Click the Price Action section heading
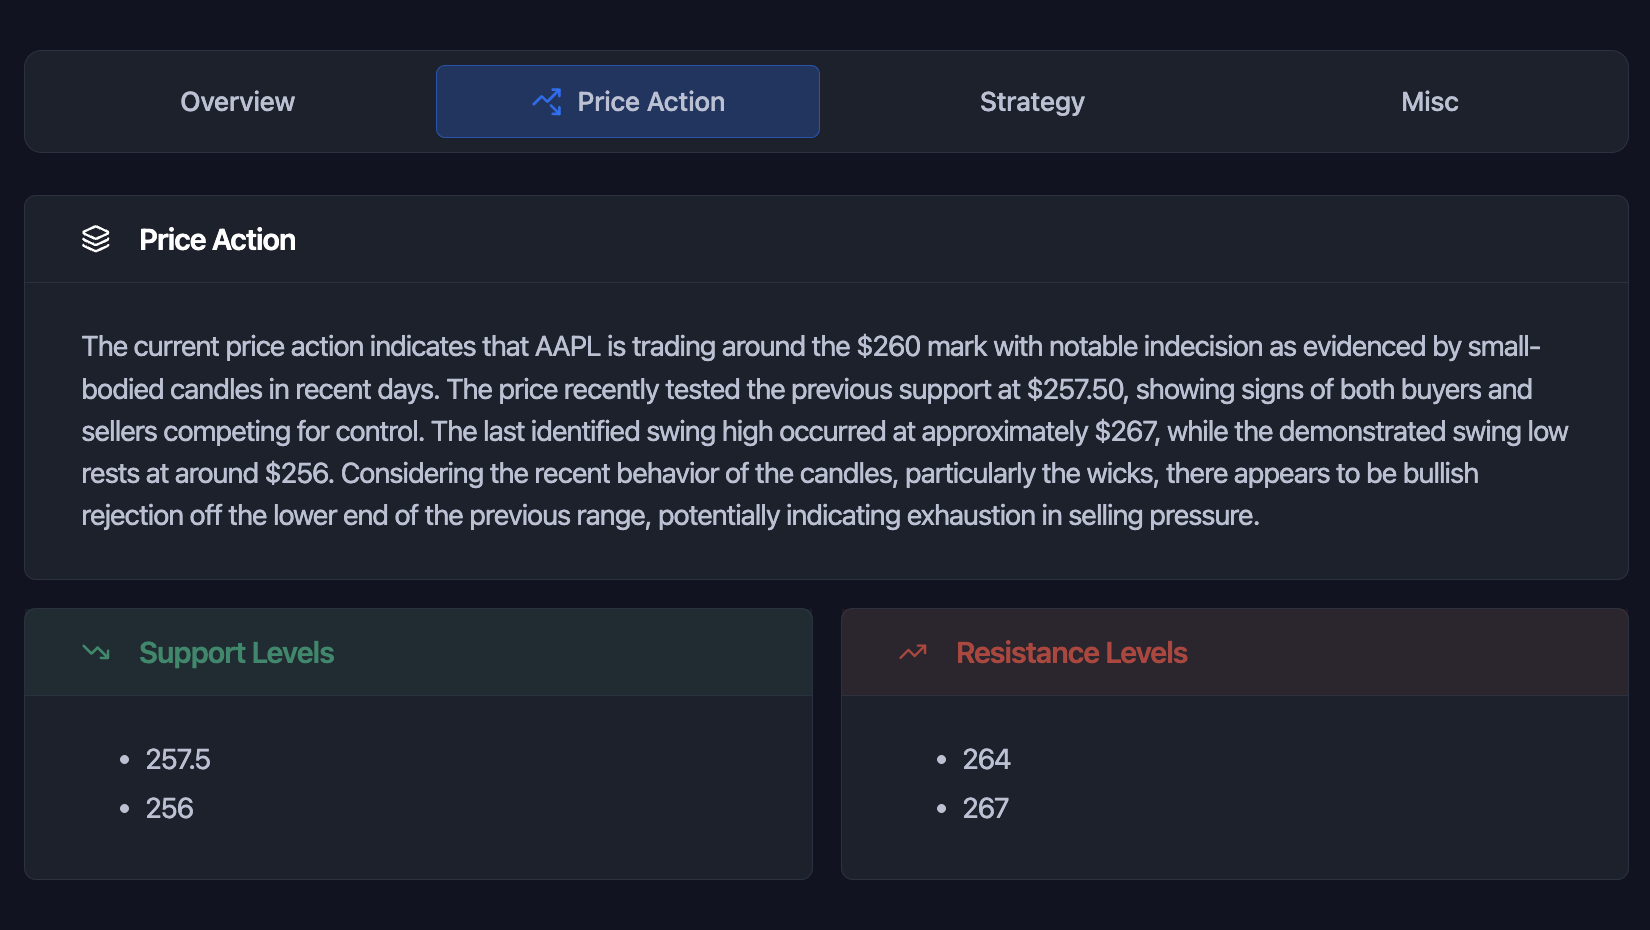 (x=217, y=240)
